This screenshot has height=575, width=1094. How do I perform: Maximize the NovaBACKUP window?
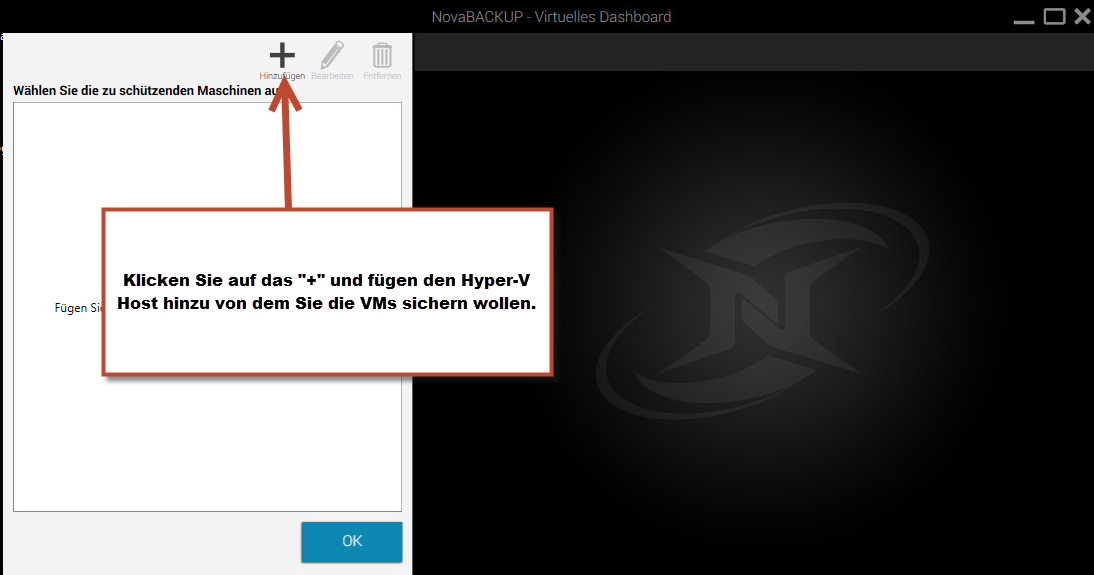1054,16
